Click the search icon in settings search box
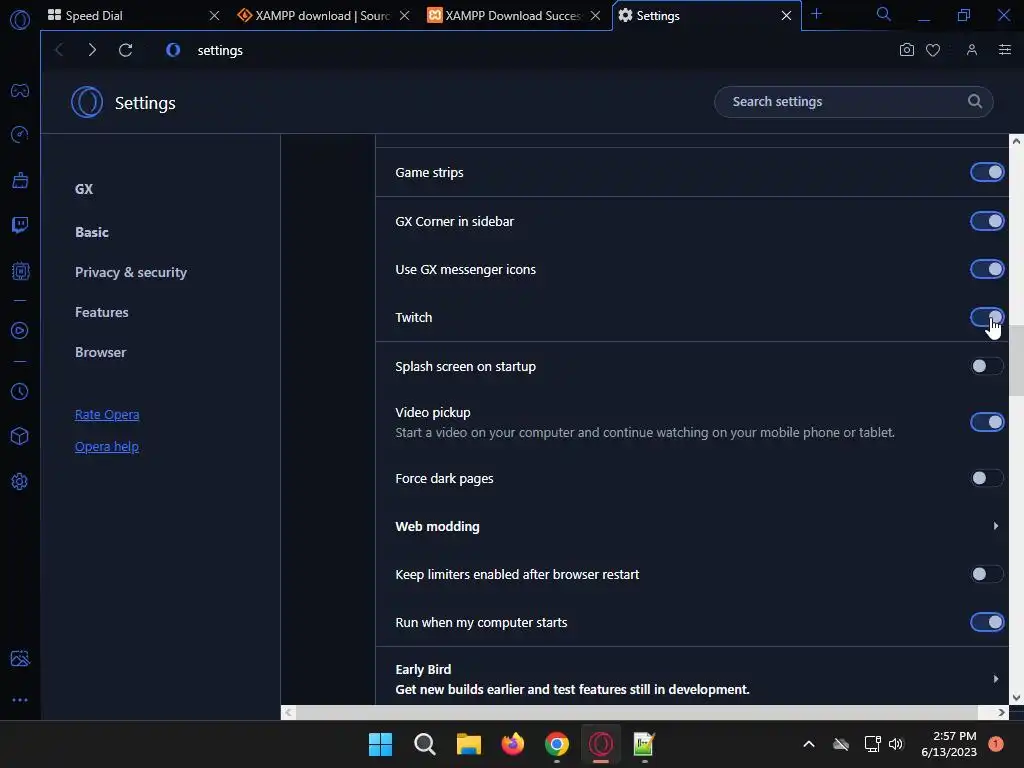This screenshot has width=1024, height=768. point(974,101)
